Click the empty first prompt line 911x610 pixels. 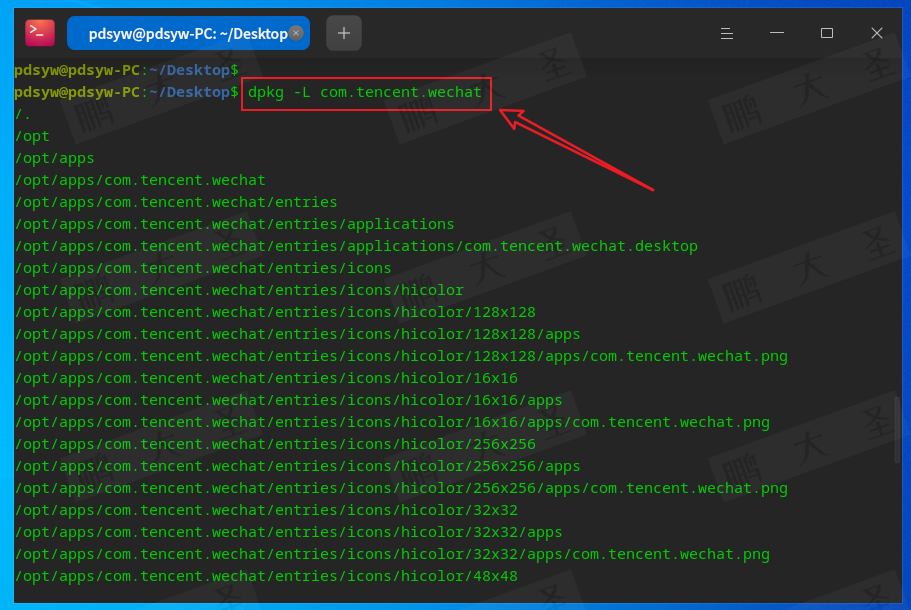point(126,70)
